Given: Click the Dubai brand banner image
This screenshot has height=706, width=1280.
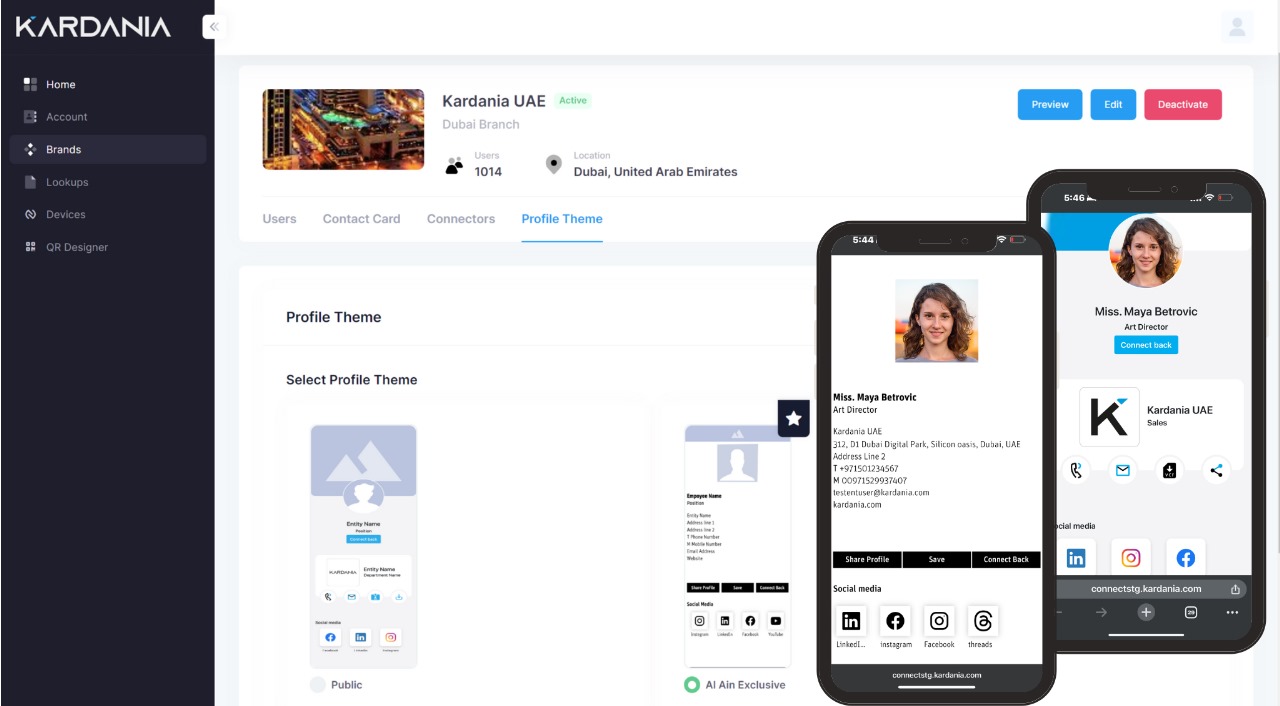Looking at the screenshot, I should pos(343,129).
